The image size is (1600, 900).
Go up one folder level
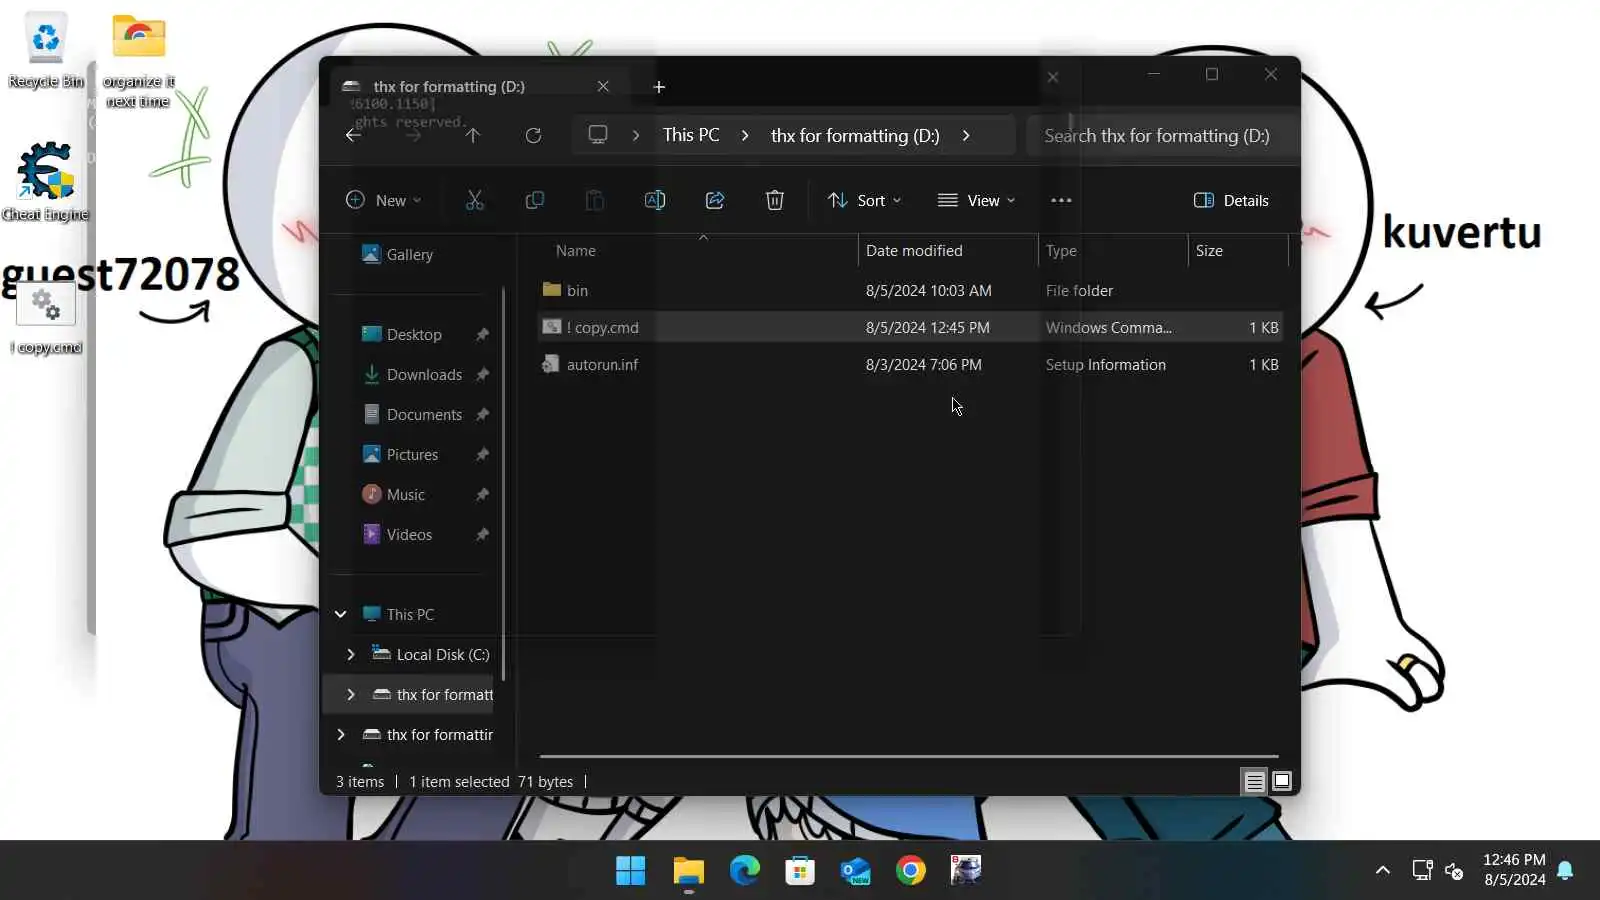click(x=473, y=135)
